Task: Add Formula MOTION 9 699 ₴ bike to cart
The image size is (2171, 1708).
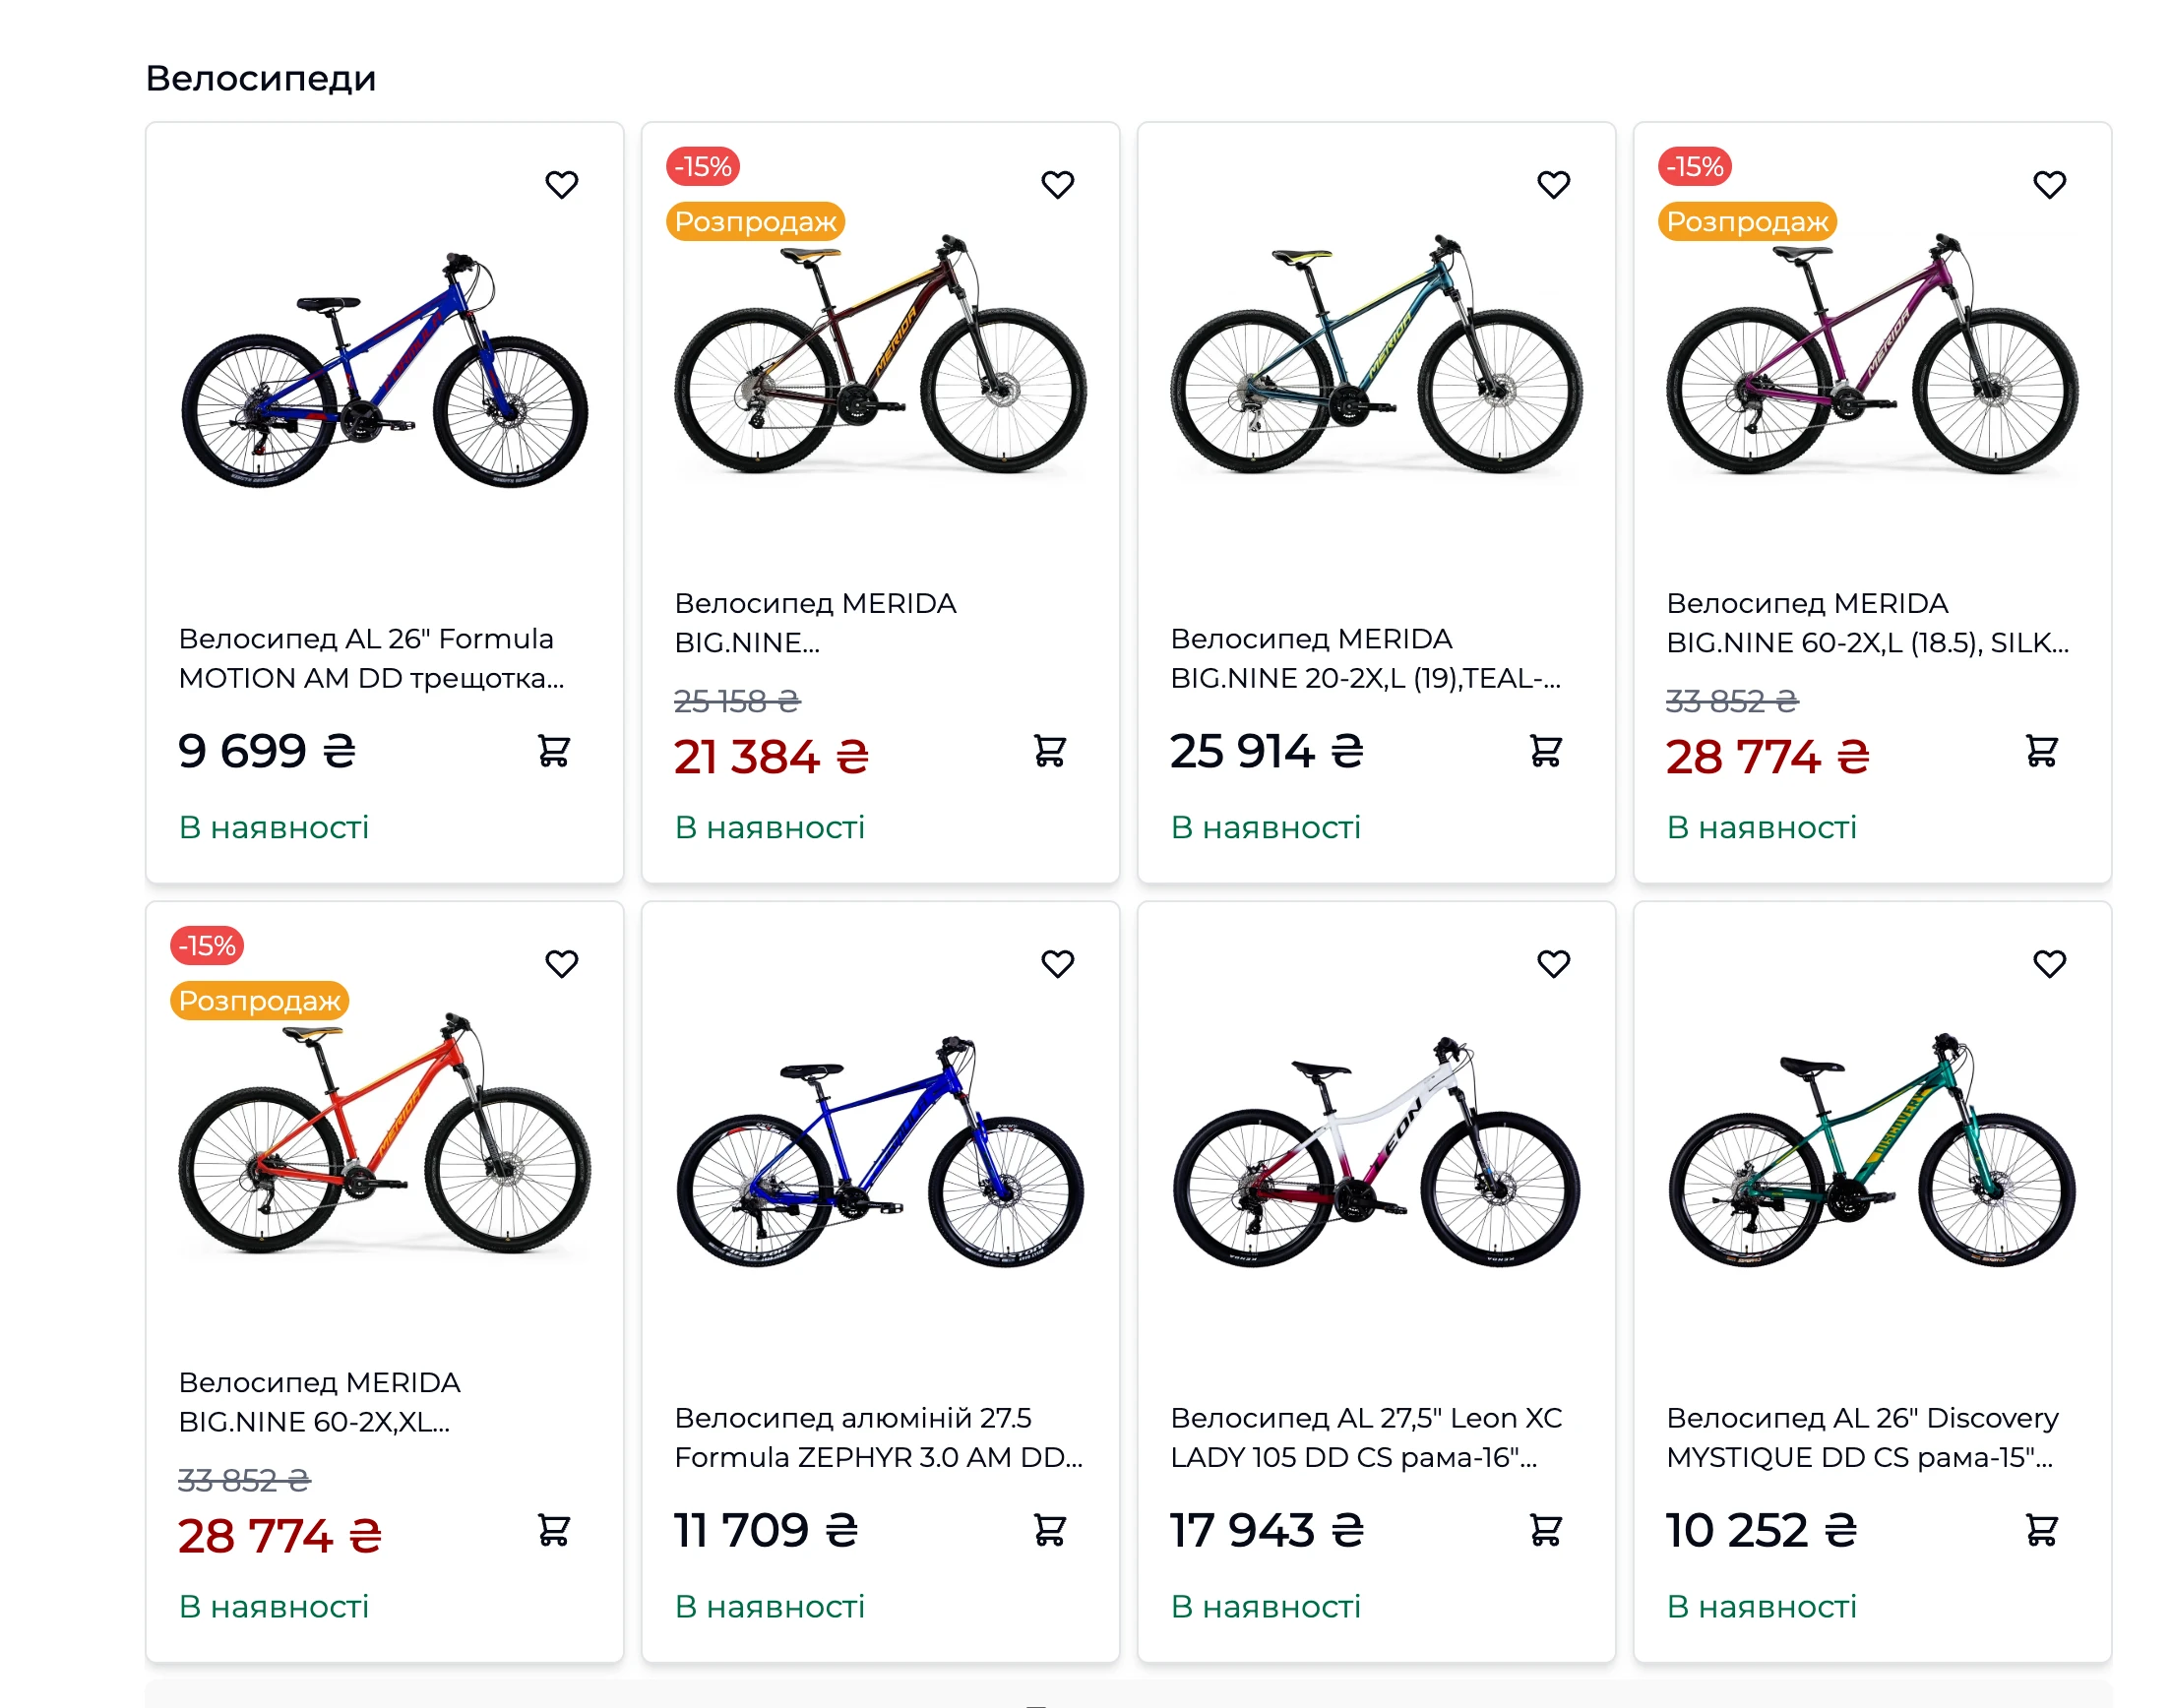Action: (x=553, y=750)
